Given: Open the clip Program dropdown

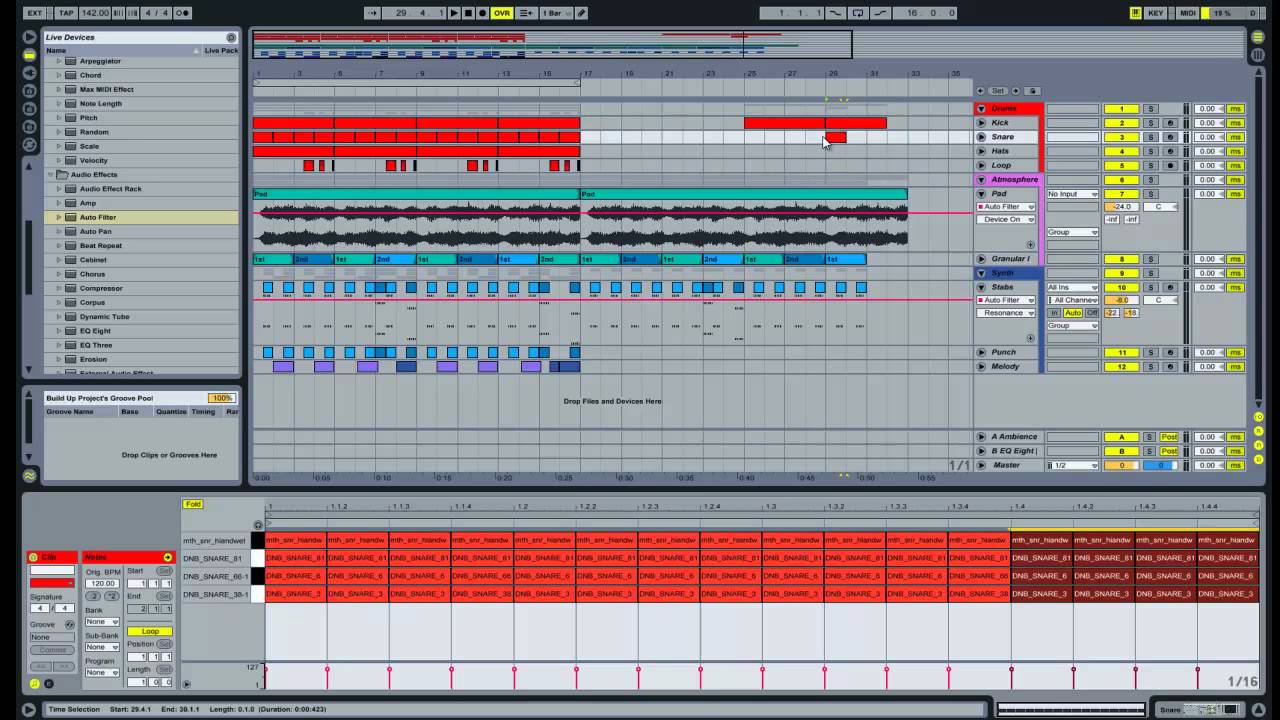Looking at the screenshot, I should 102,672.
